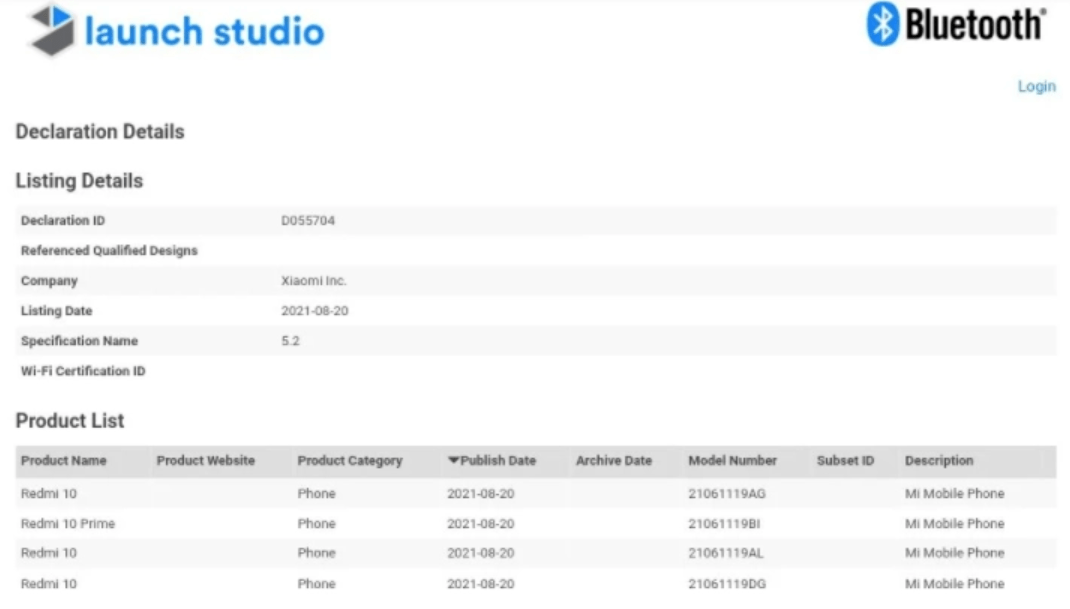Image resolution: width=1070 pixels, height=609 pixels.
Task: Click the Description column header
Action: click(x=938, y=461)
